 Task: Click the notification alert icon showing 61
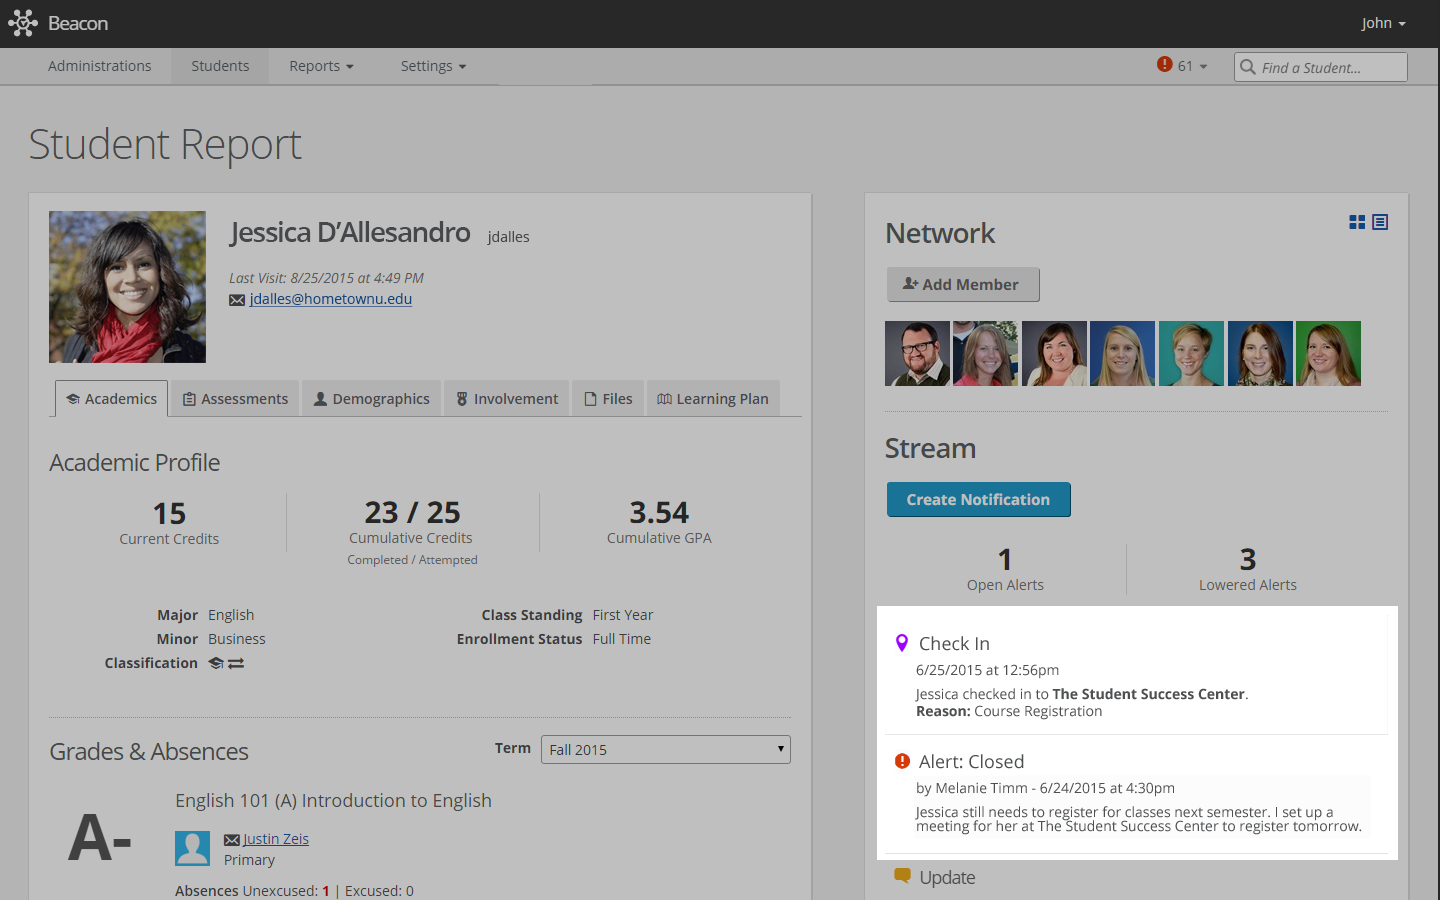(x=1164, y=63)
